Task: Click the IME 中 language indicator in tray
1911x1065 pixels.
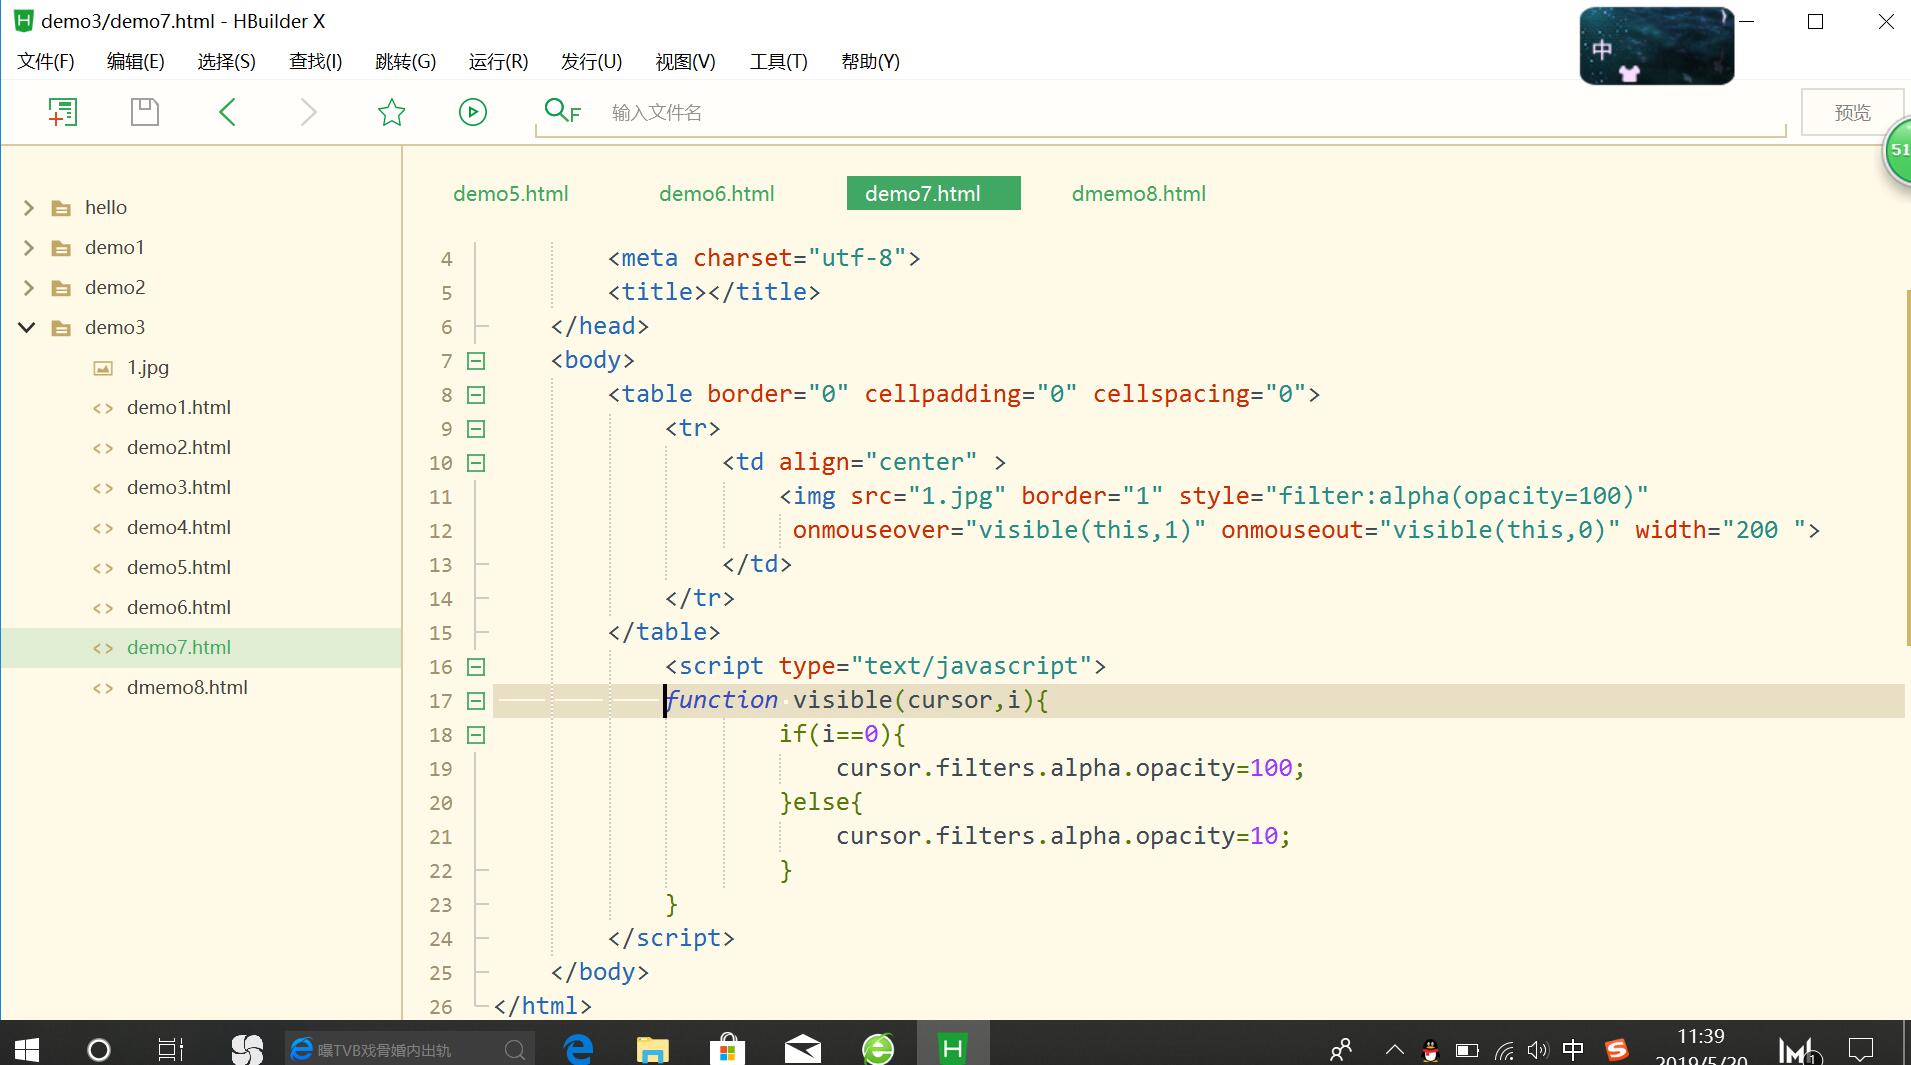Action: click(x=1573, y=1050)
